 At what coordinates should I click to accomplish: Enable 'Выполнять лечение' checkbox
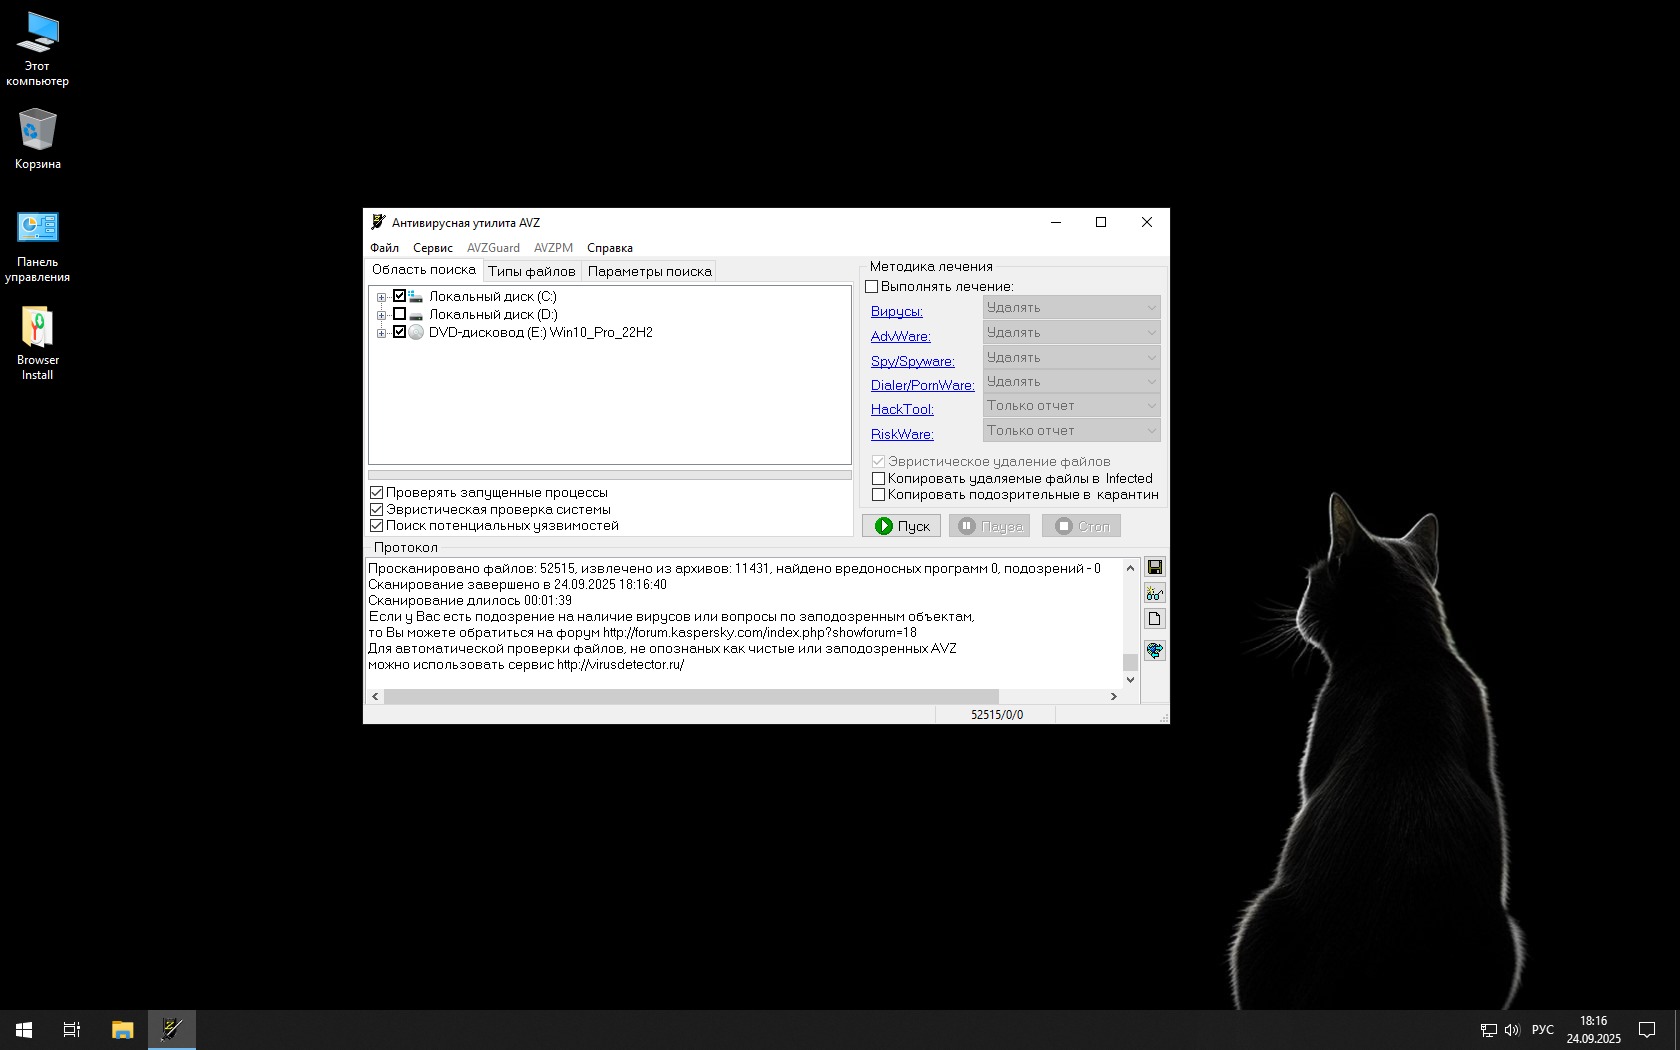click(871, 287)
